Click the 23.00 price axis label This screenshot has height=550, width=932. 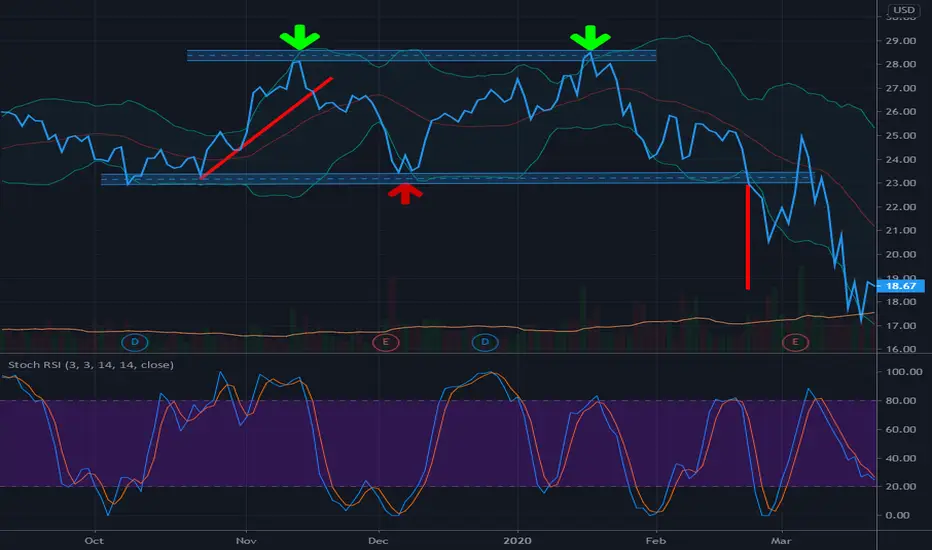pyautogui.click(x=900, y=183)
